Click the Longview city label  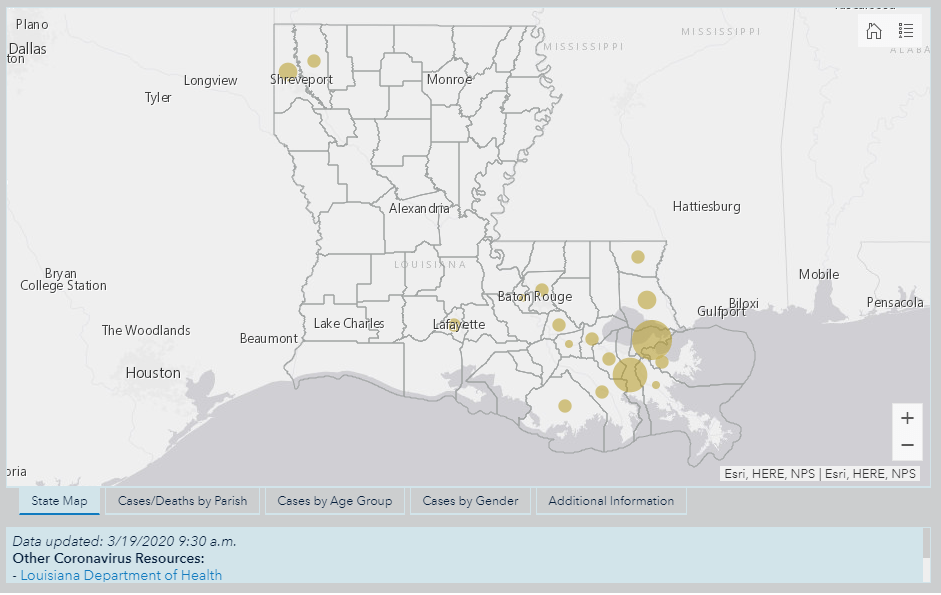click(211, 80)
